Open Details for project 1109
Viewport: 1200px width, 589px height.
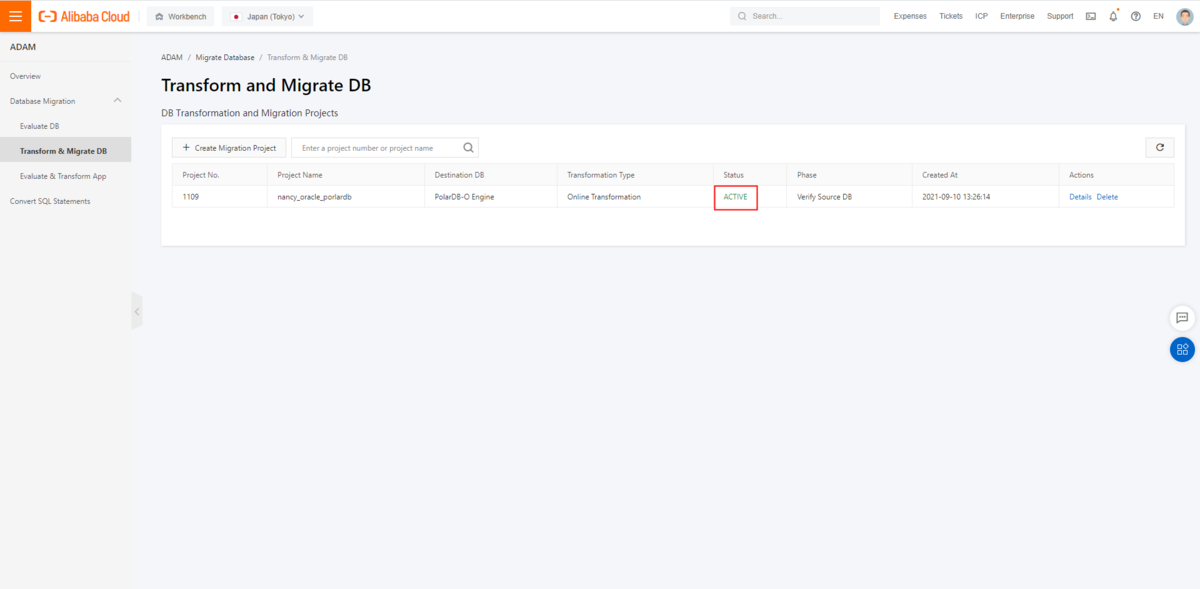[x=1080, y=197]
